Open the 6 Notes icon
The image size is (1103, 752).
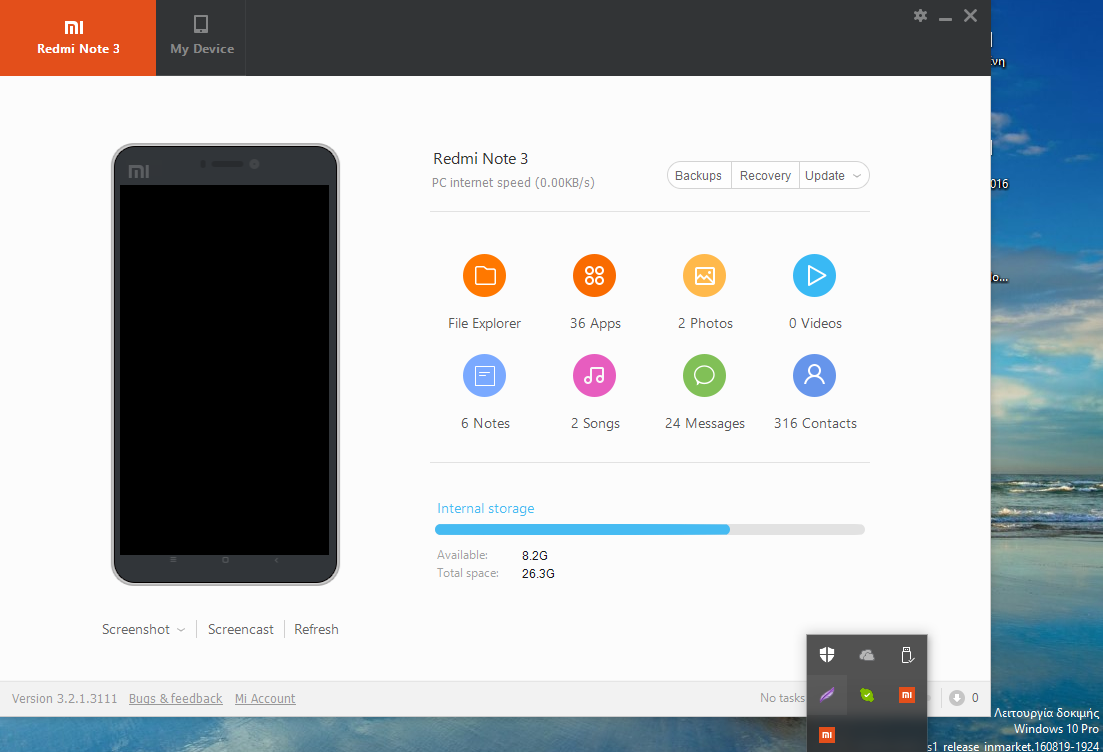click(x=484, y=376)
